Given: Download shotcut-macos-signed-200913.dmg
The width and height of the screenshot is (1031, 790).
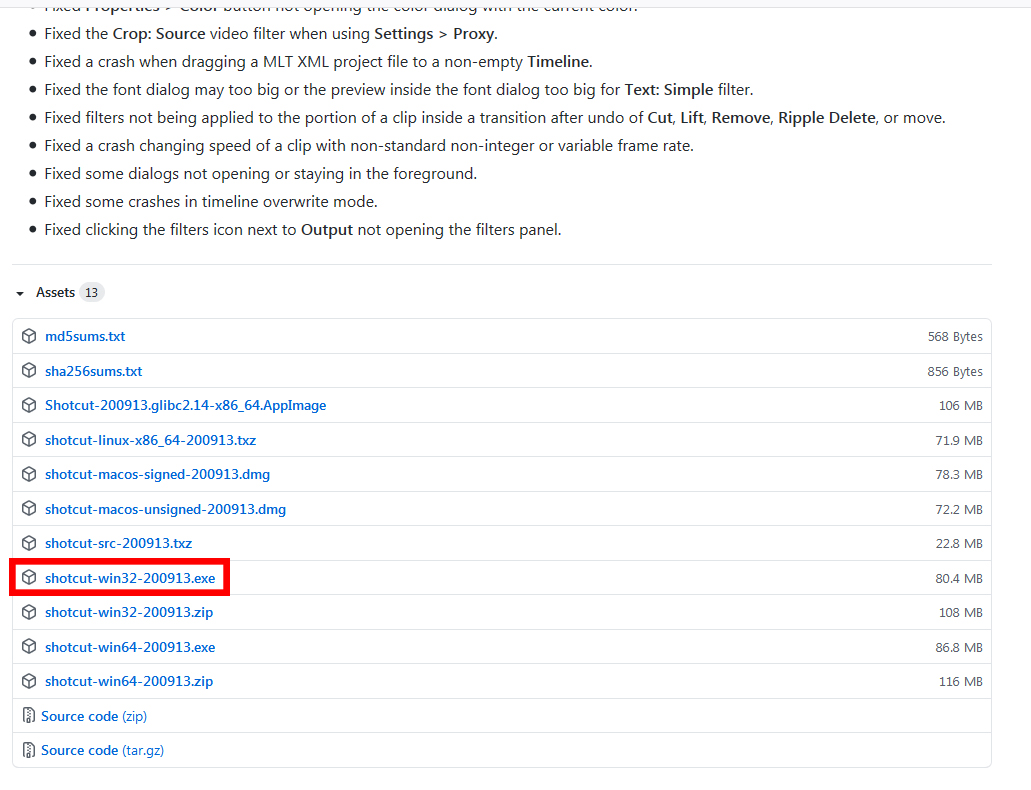Looking at the screenshot, I should (x=157, y=474).
